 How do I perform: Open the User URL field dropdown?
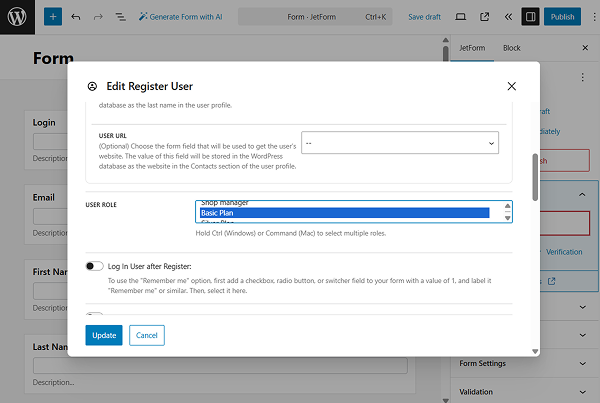[400, 143]
